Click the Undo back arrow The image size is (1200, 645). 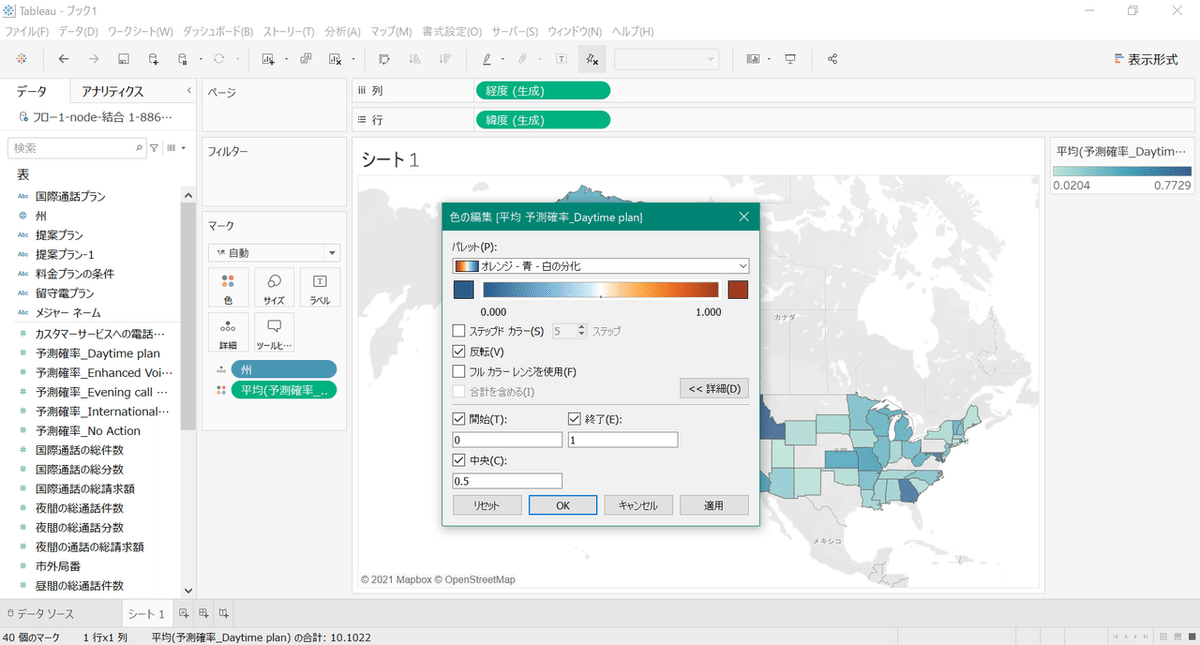[64, 59]
